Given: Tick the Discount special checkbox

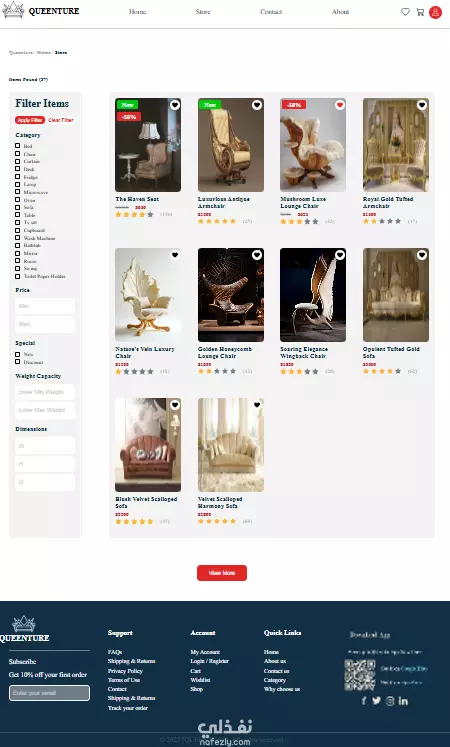Looking at the screenshot, I should click(18, 362).
